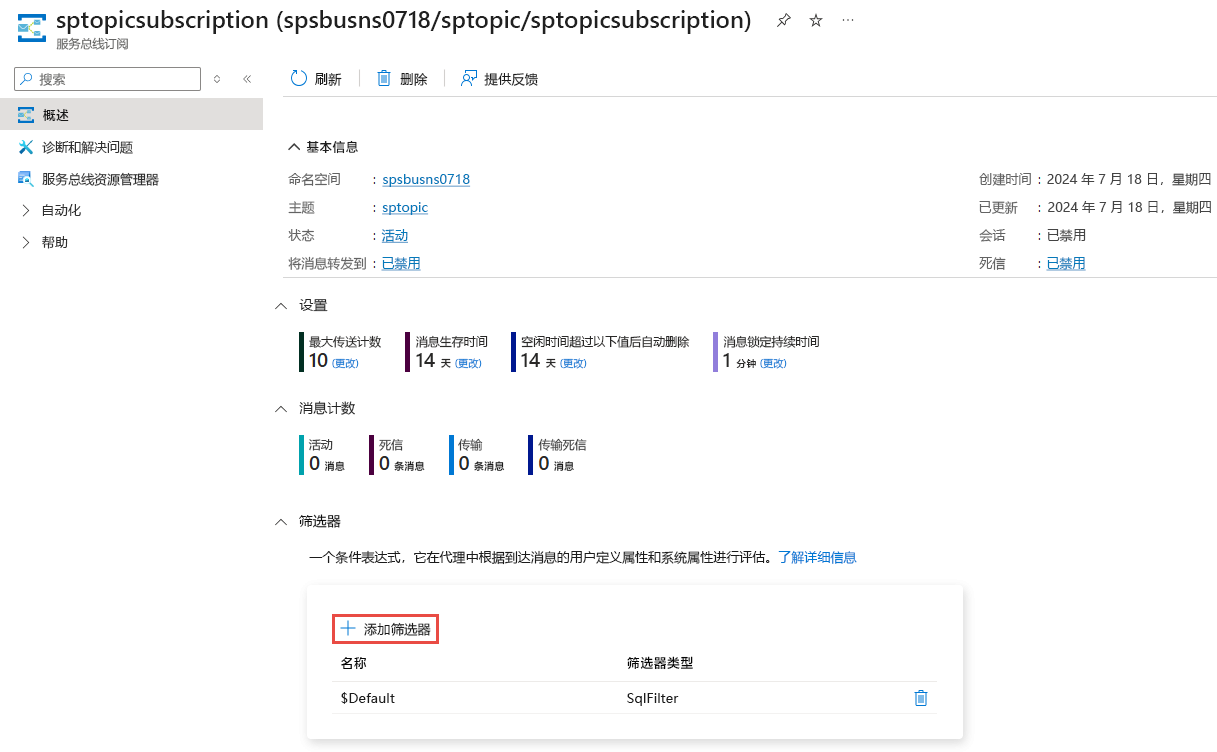Click the 活动 status link
Image resolution: width=1217 pixels, height=752 pixels.
click(x=395, y=235)
